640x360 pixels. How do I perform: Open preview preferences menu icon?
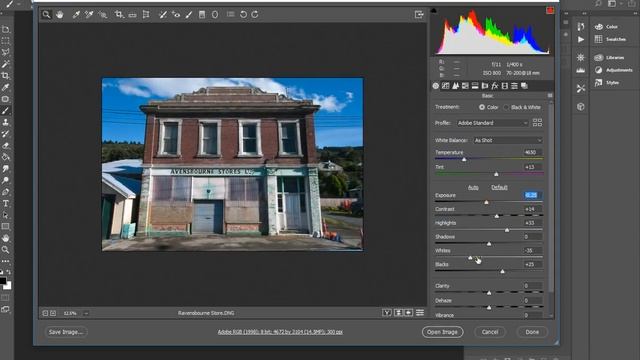(x=420, y=313)
